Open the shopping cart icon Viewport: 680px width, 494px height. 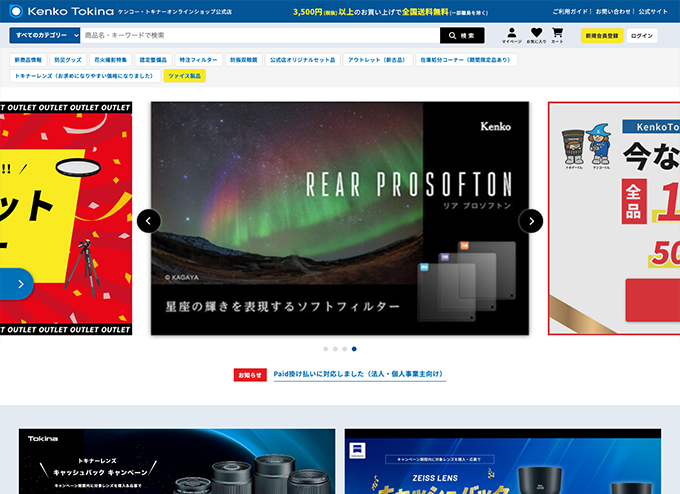pyautogui.click(x=557, y=35)
